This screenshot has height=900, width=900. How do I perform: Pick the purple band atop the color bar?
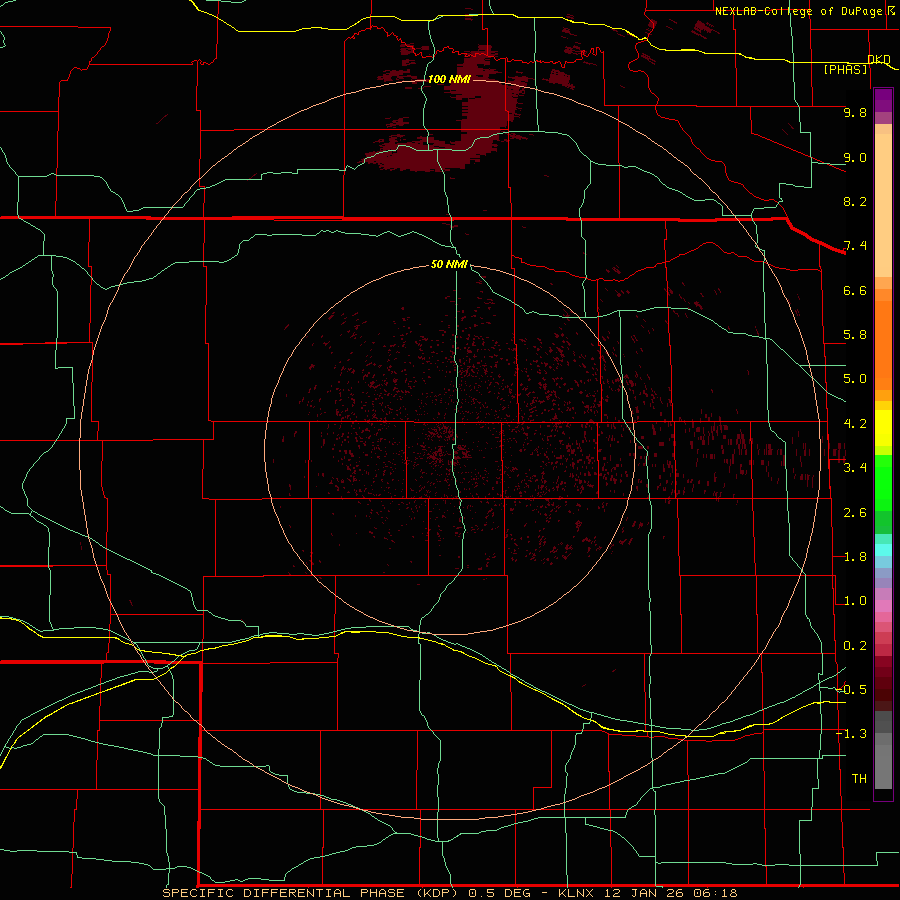pyautogui.click(x=883, y=100)
